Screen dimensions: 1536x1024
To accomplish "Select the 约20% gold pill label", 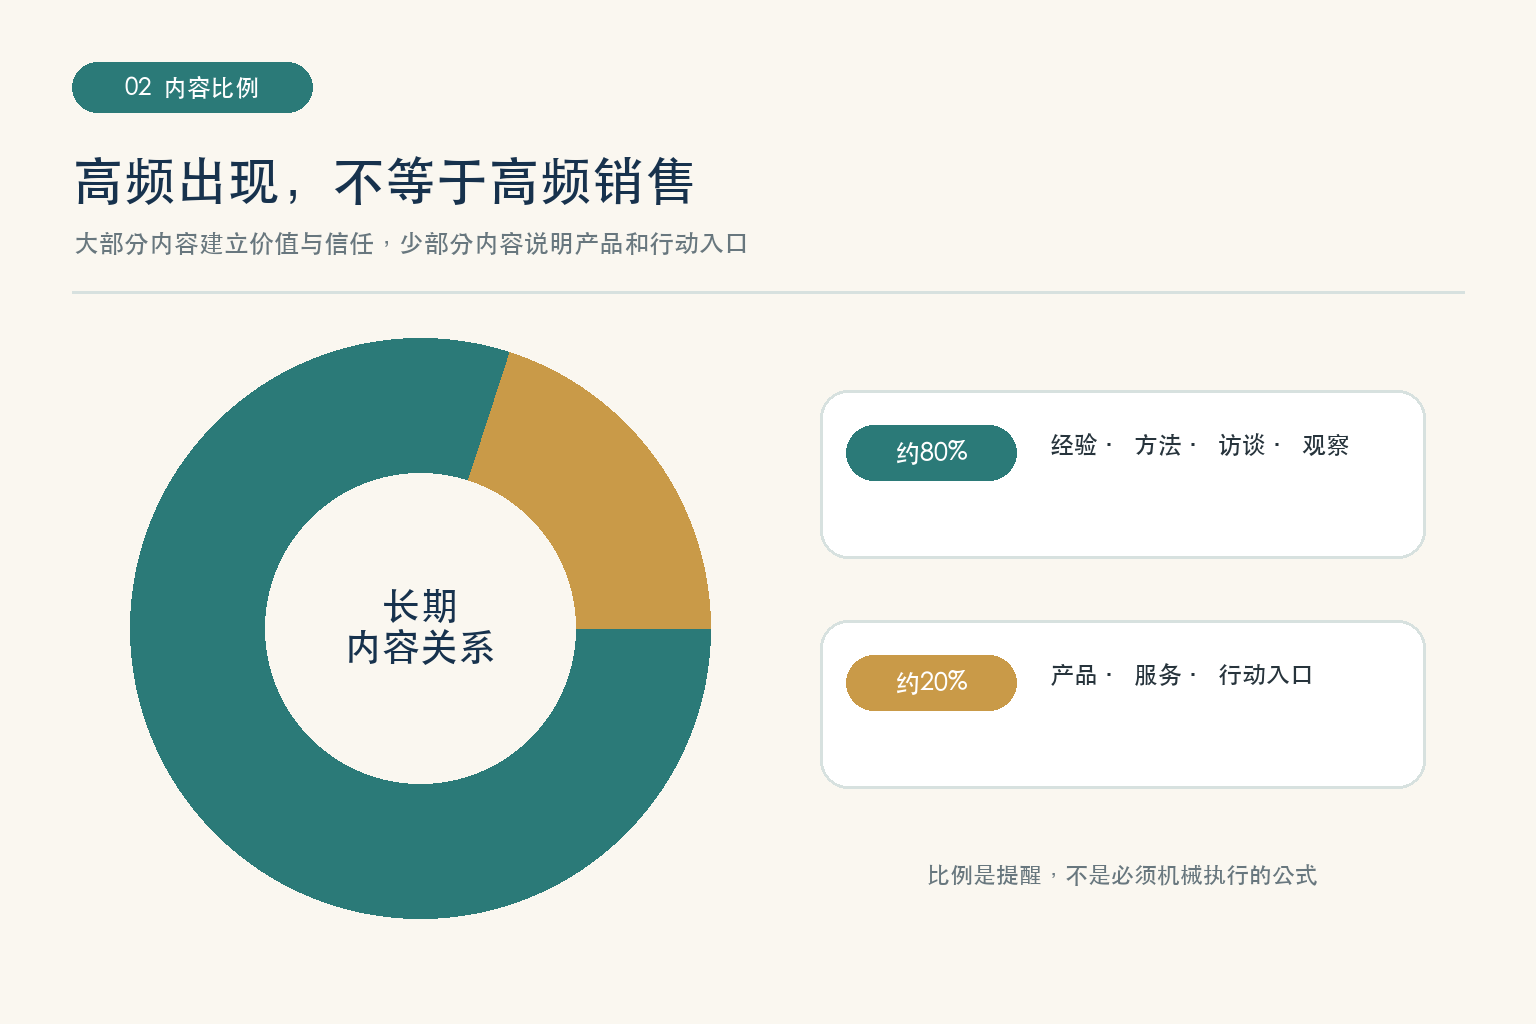I will pos(931,682).
